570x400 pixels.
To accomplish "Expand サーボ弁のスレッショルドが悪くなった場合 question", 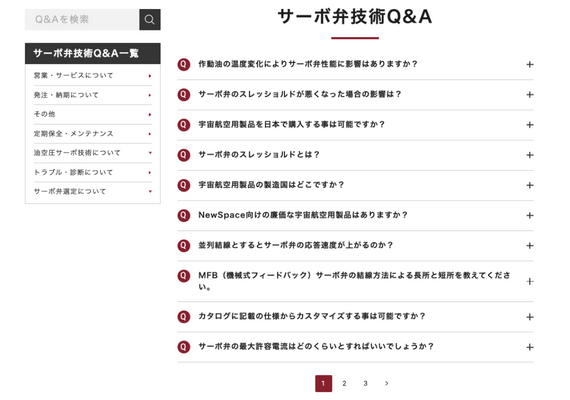I will pos(355,95).
